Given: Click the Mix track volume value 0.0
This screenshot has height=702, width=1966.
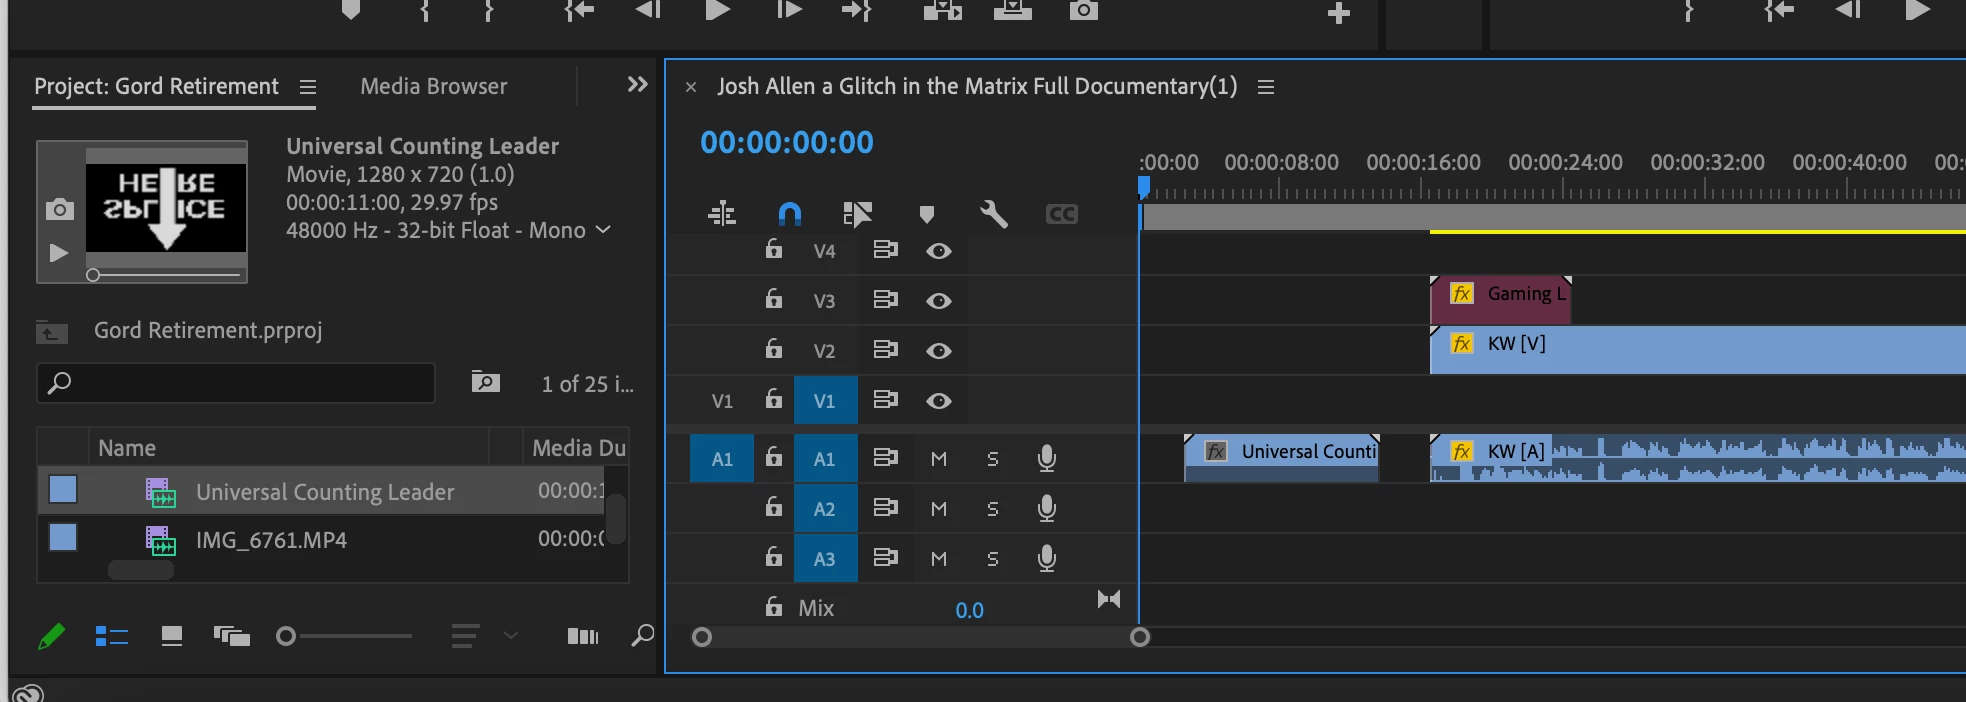Looking at the screenshot, I should [x=969, y=610].
